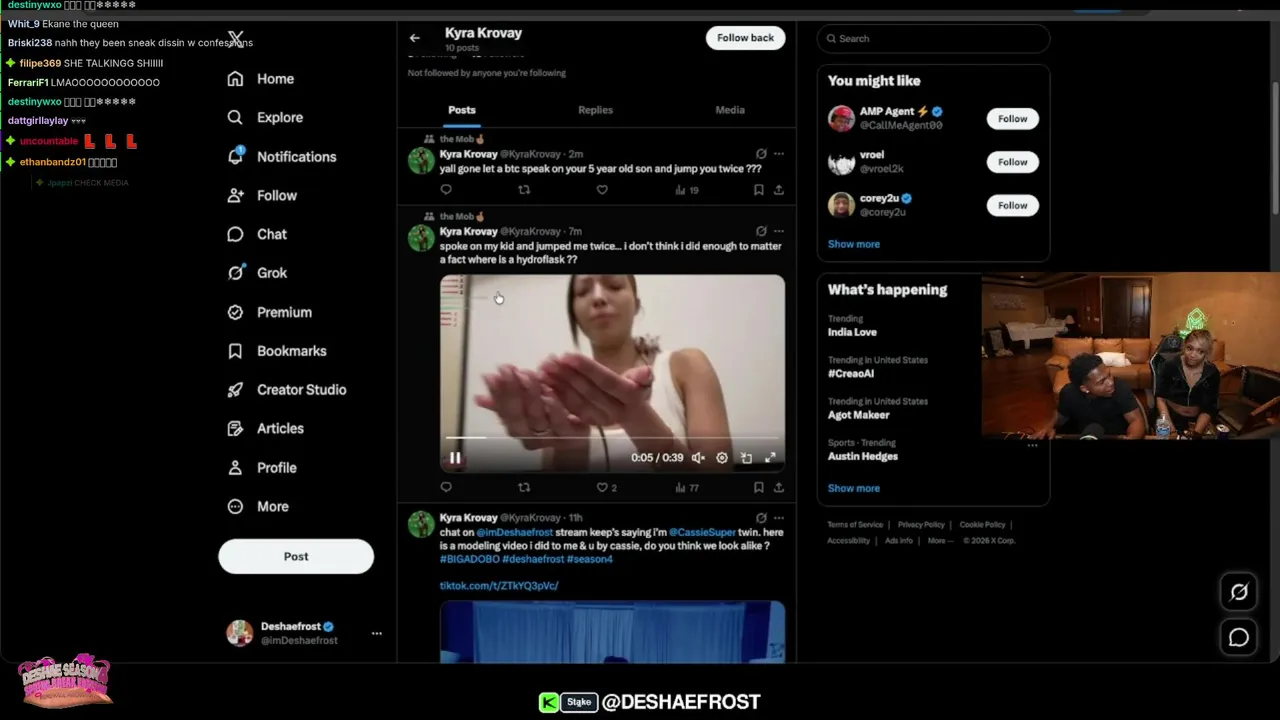Seek on the video progress bar
The width and height of the screenshot is (1280, 720).
(612, 438)
